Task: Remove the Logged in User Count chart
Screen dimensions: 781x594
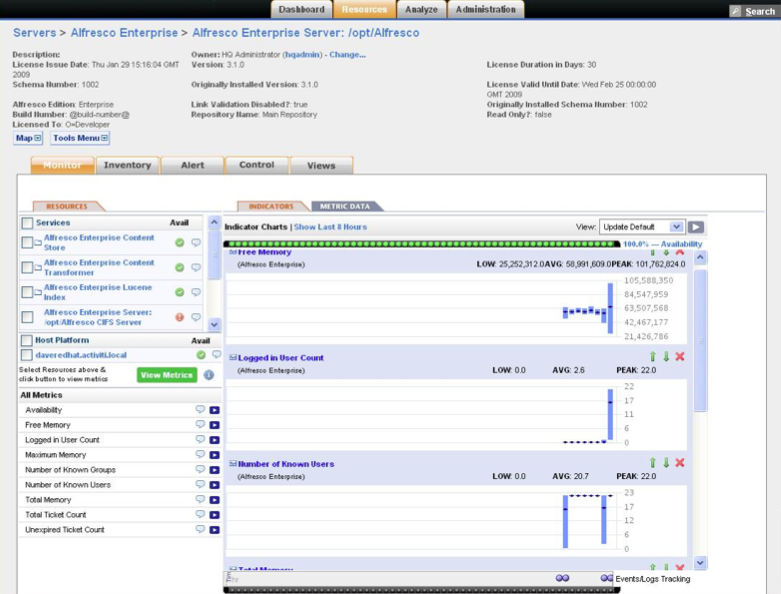Action: (680, 356)
